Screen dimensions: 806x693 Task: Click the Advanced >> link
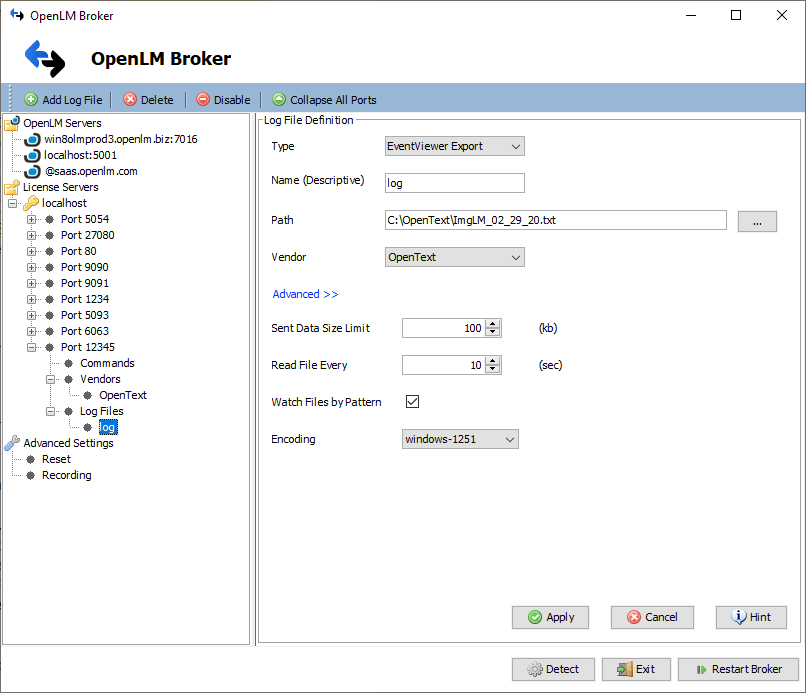(x=305, y=294)
